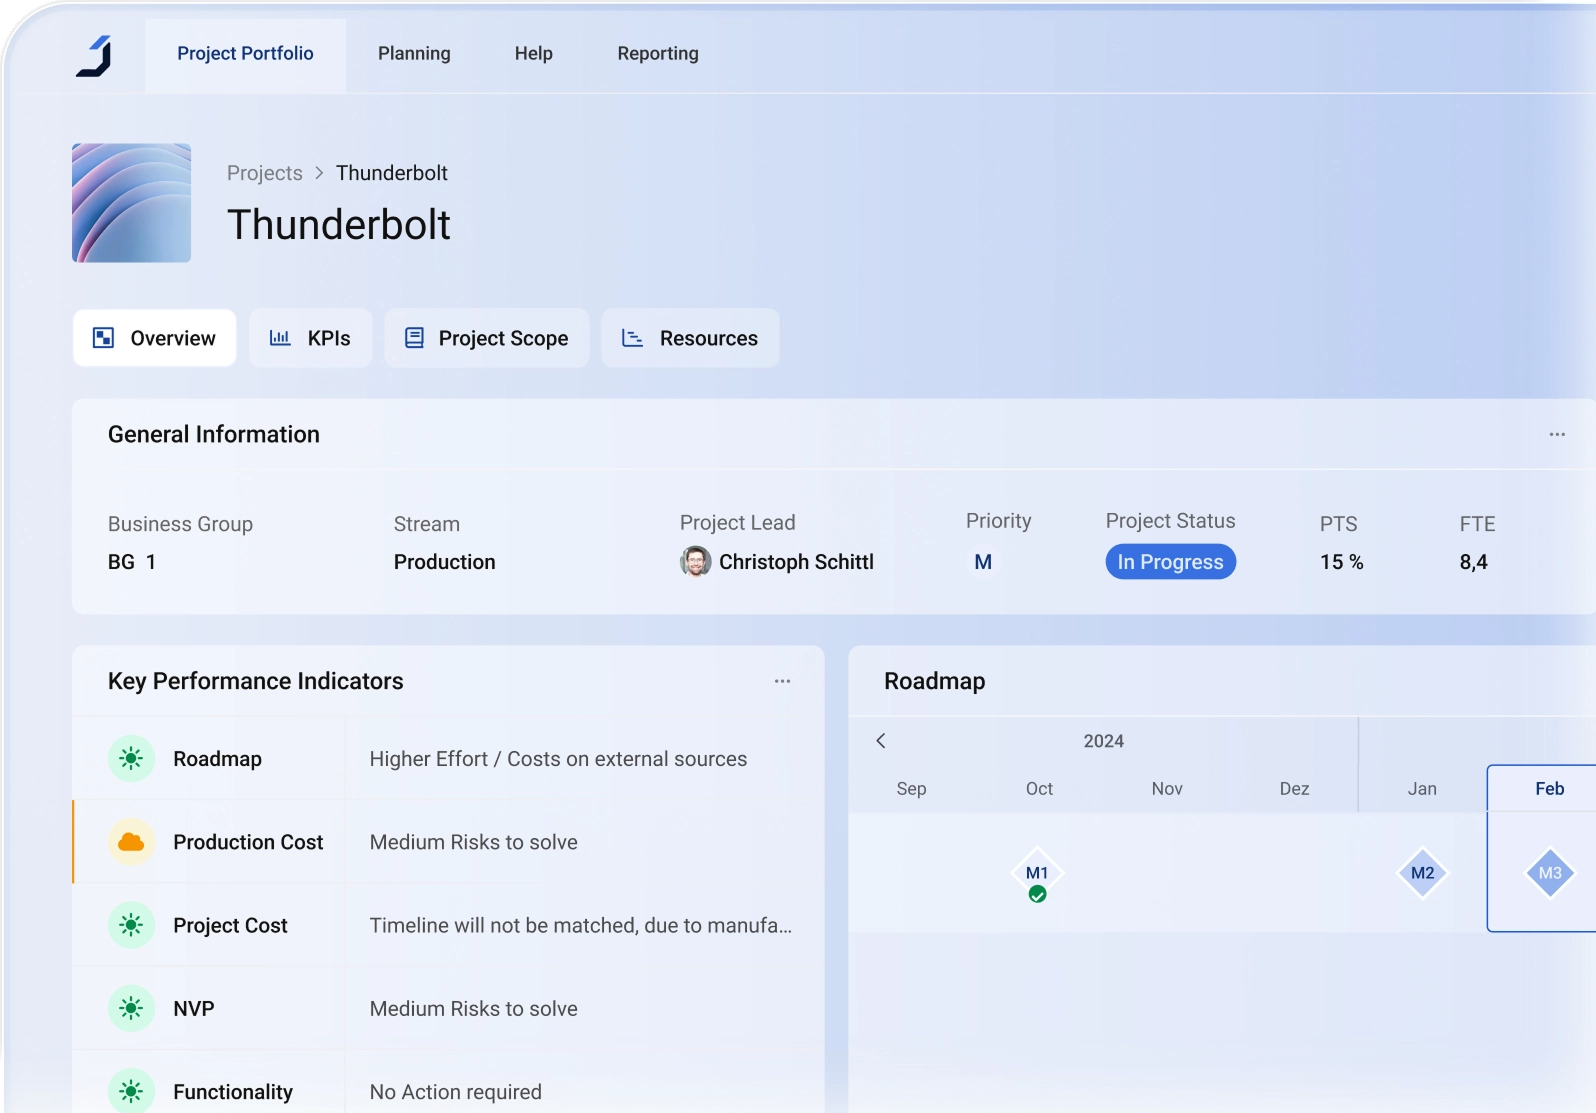Go to the Planning menu
Screen dimensions: 1596x1113
(414, 54)
